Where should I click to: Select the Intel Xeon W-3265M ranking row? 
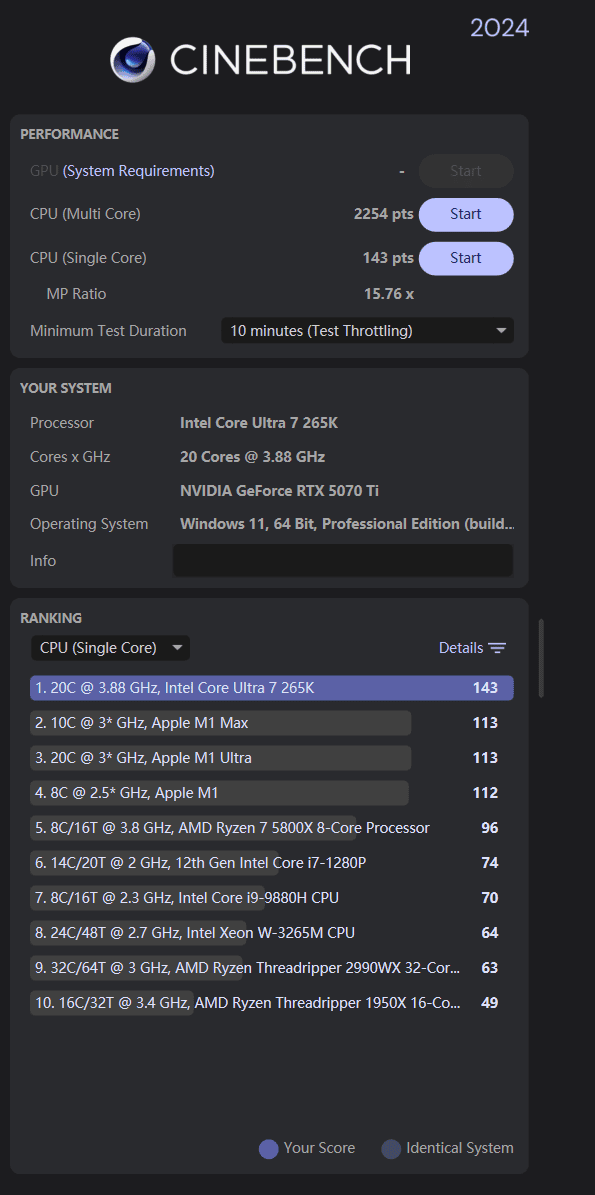tap(272, 933)
